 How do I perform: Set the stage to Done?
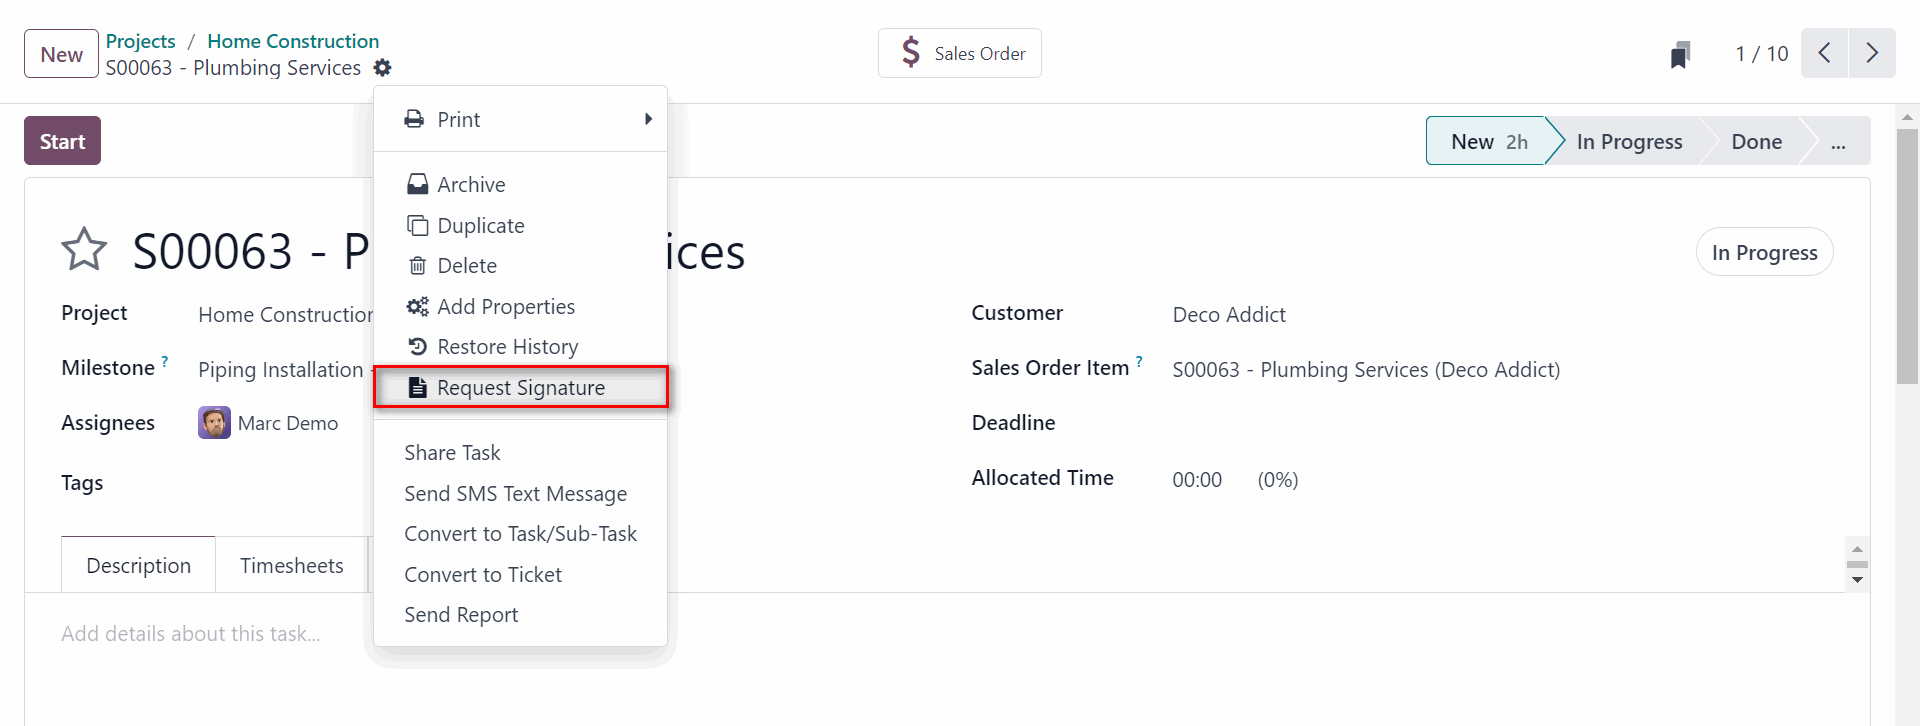click(1756, 142)
